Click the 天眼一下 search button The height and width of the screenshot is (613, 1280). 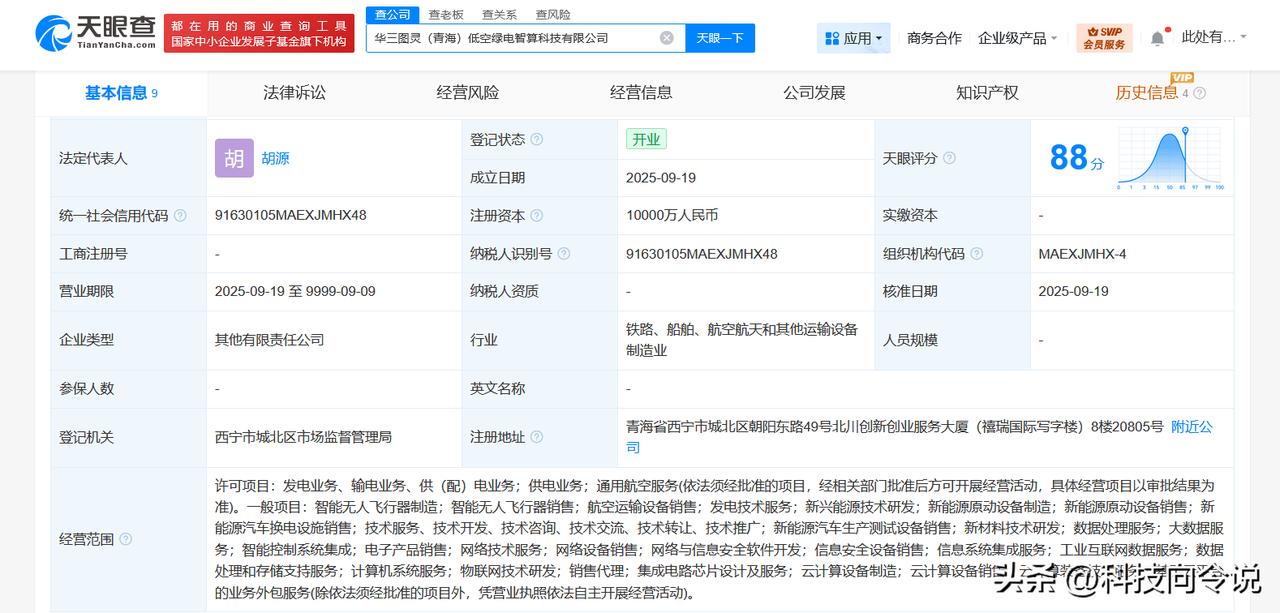click(720, 38)
